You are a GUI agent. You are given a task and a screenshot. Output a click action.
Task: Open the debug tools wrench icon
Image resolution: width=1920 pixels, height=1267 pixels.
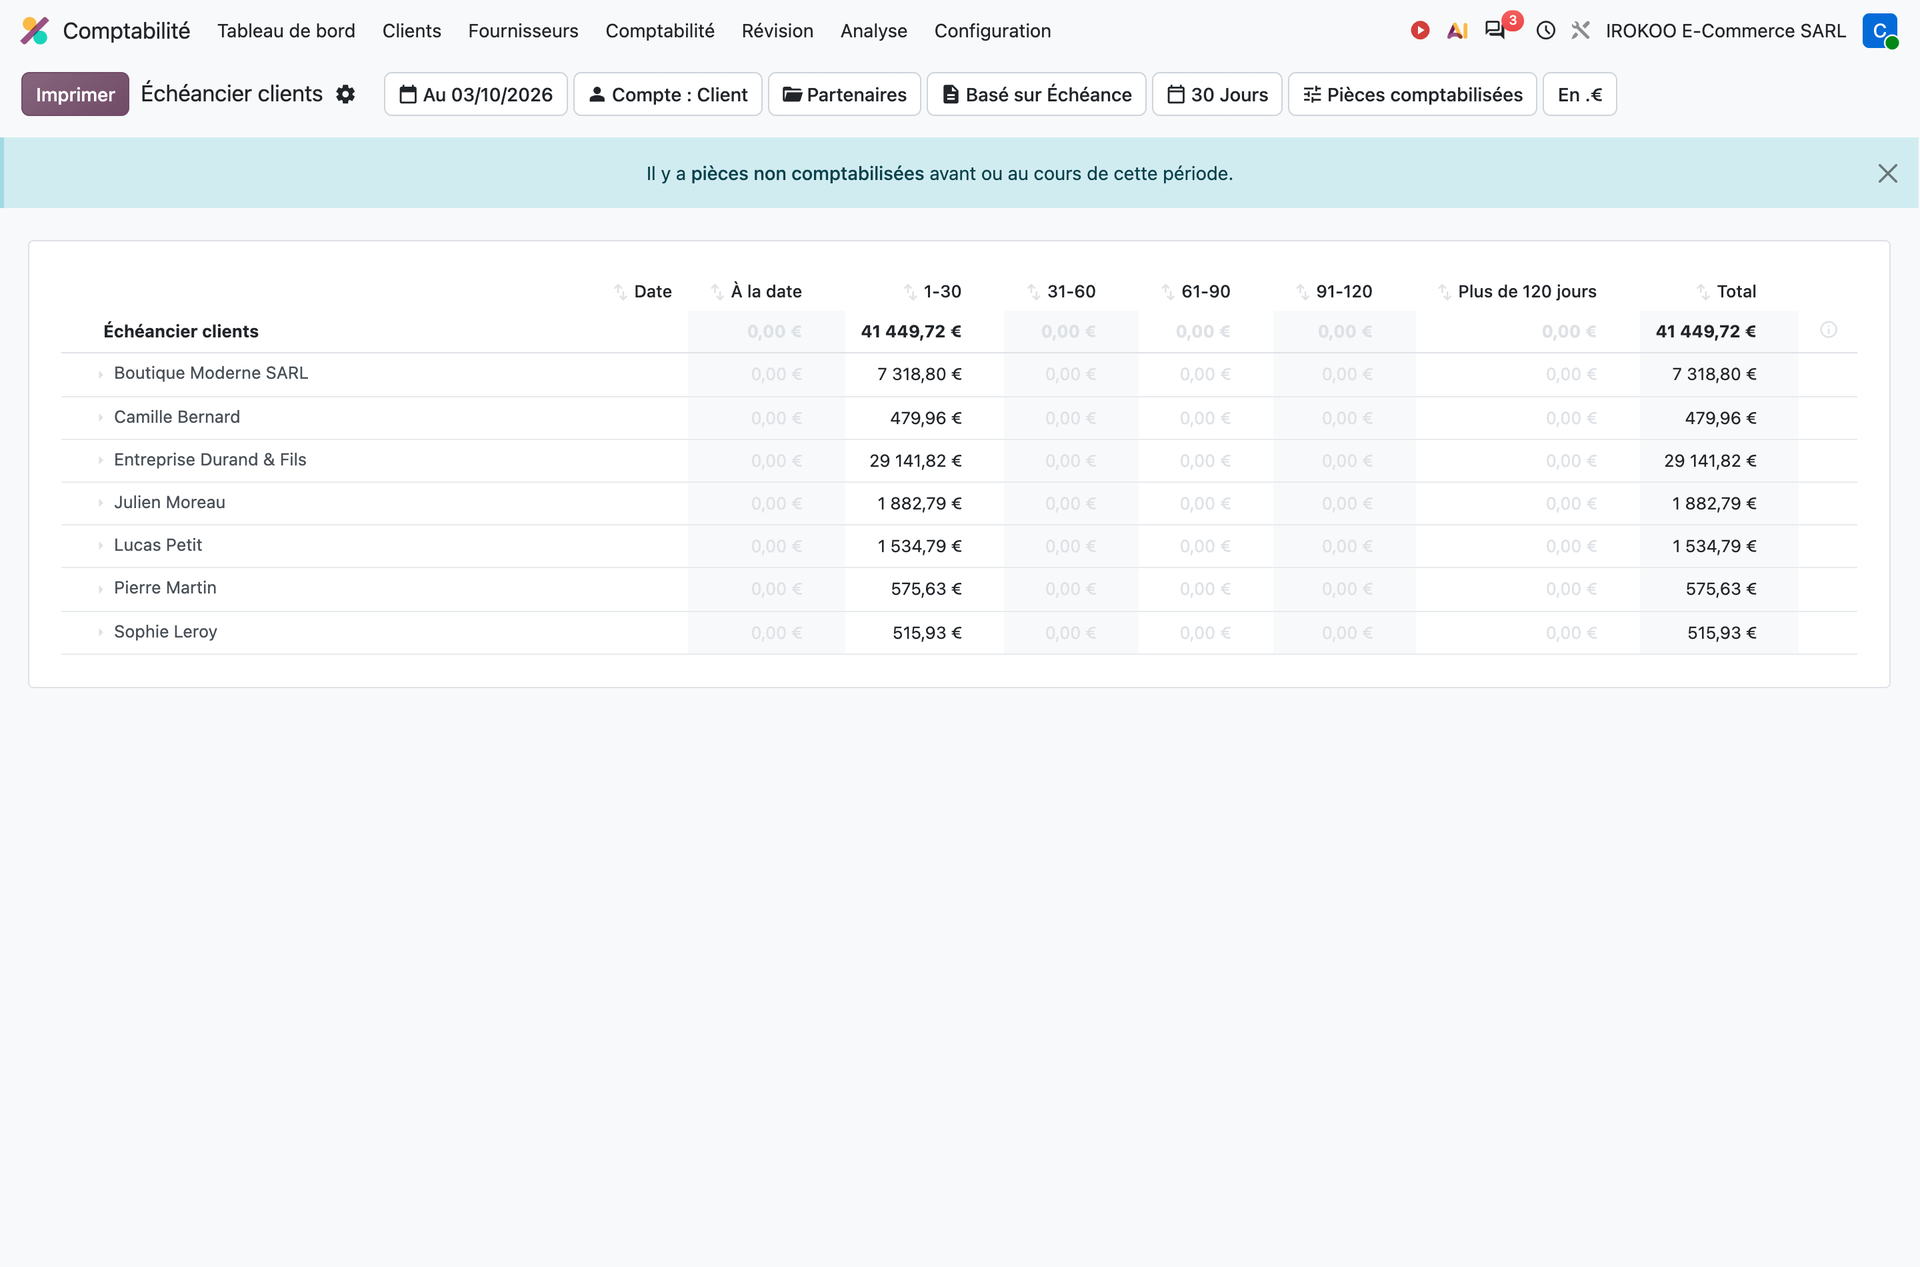pyautogui.click(x=1581, y=31)
